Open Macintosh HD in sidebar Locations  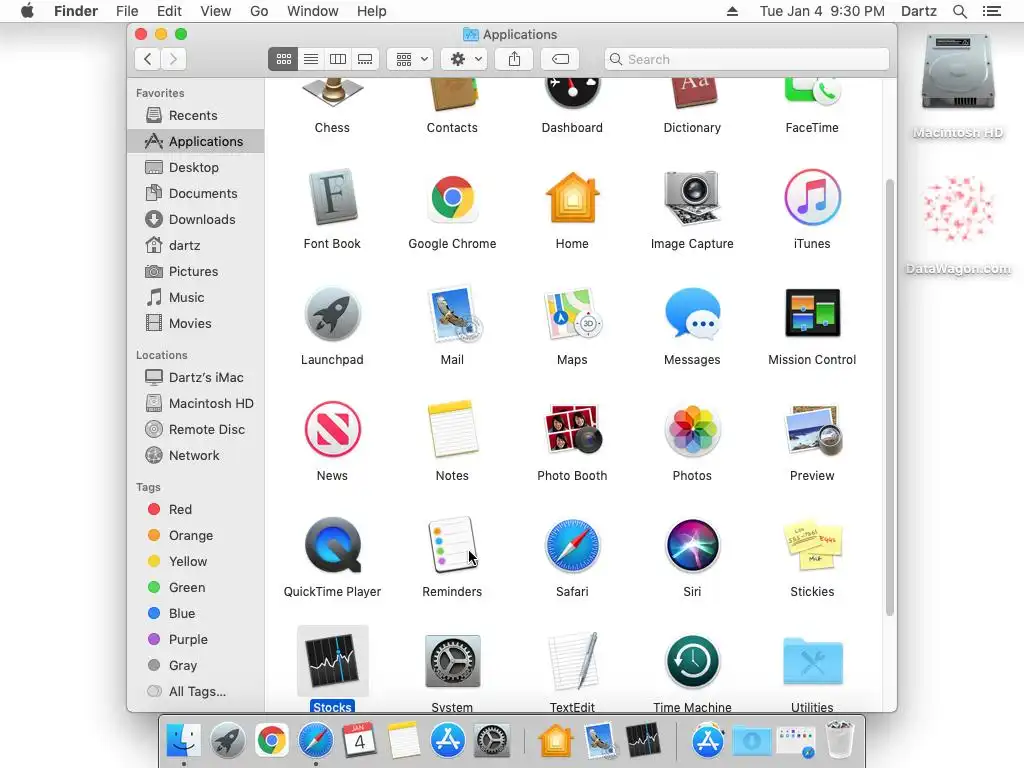196,404
